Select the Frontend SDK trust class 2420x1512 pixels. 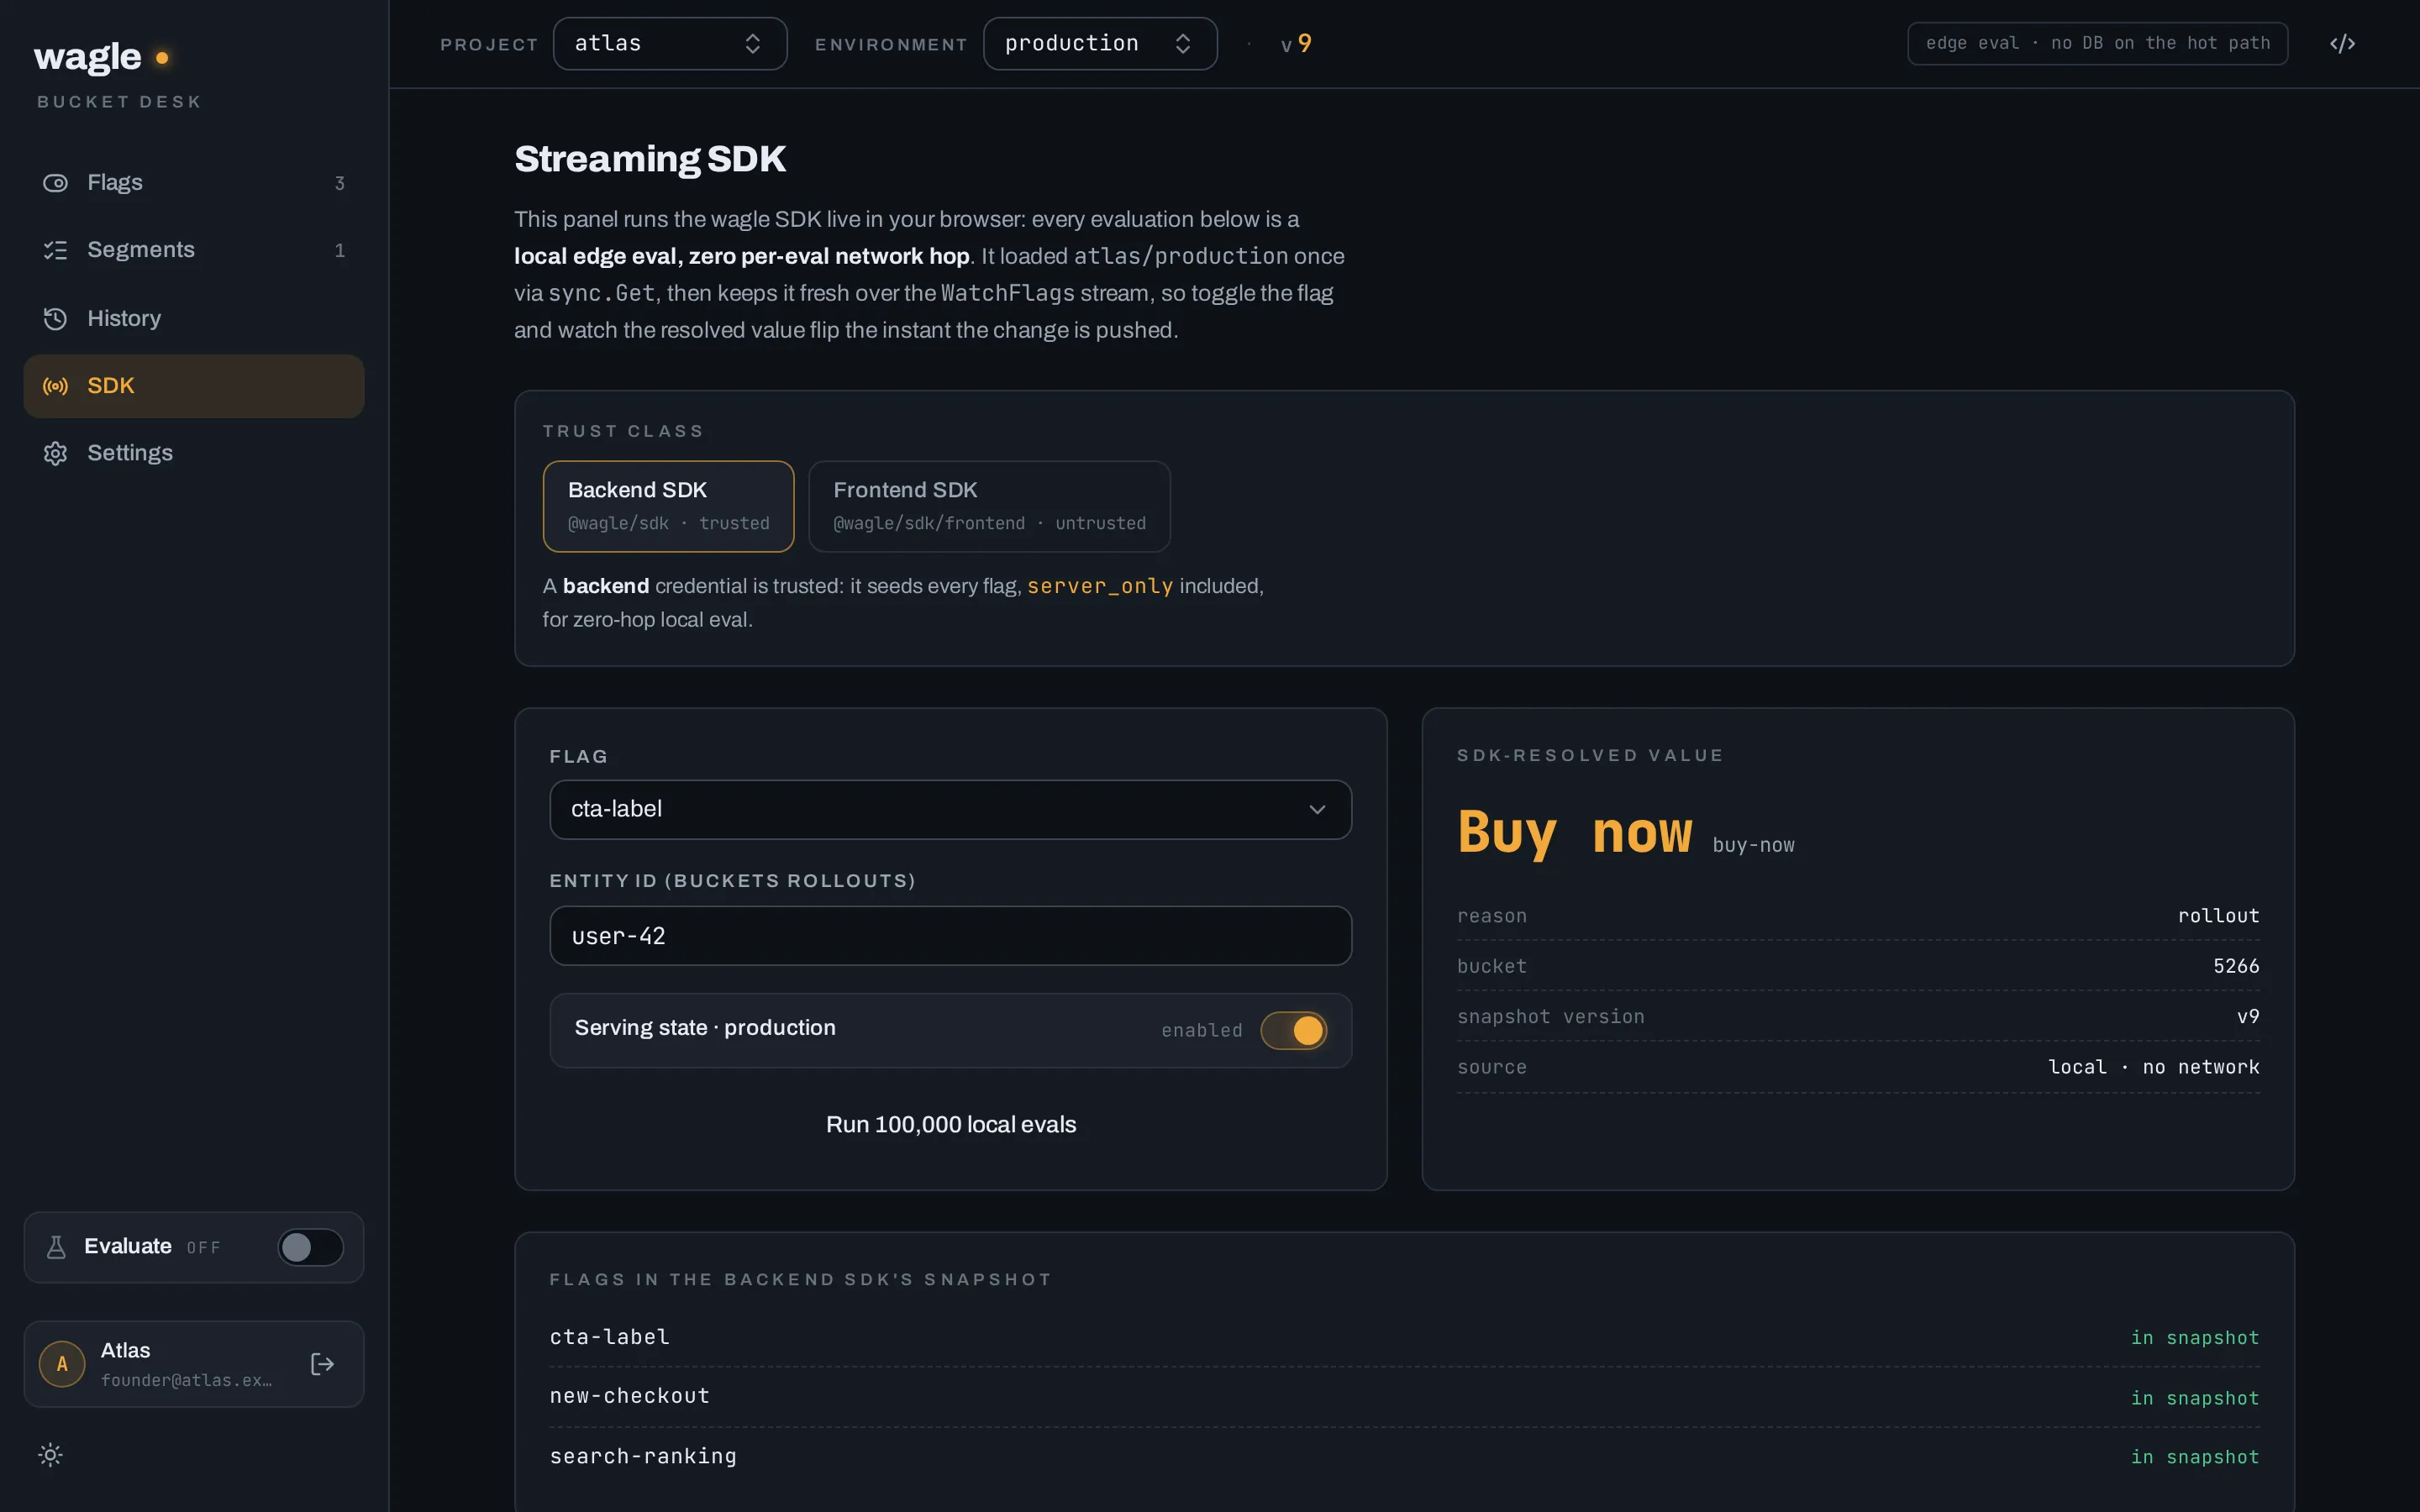coord(989,506)
